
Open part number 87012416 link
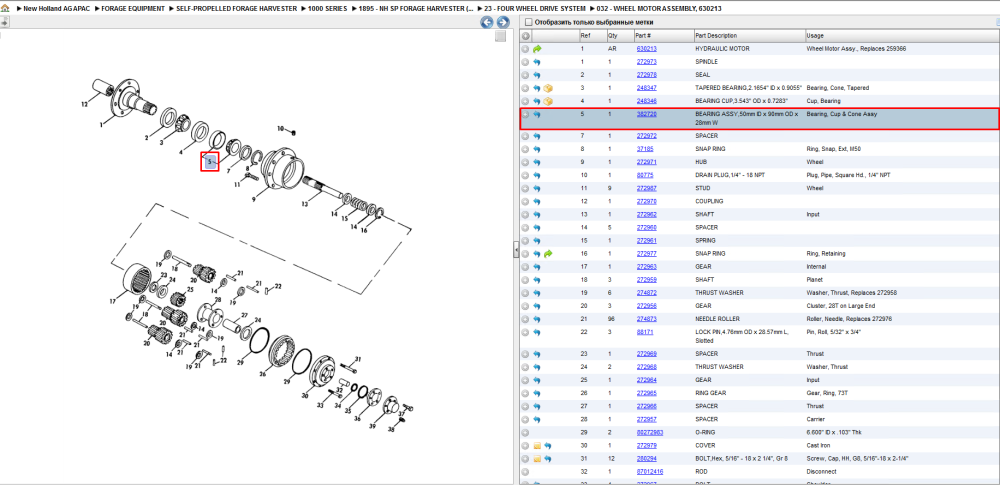(x=649, y=472)
